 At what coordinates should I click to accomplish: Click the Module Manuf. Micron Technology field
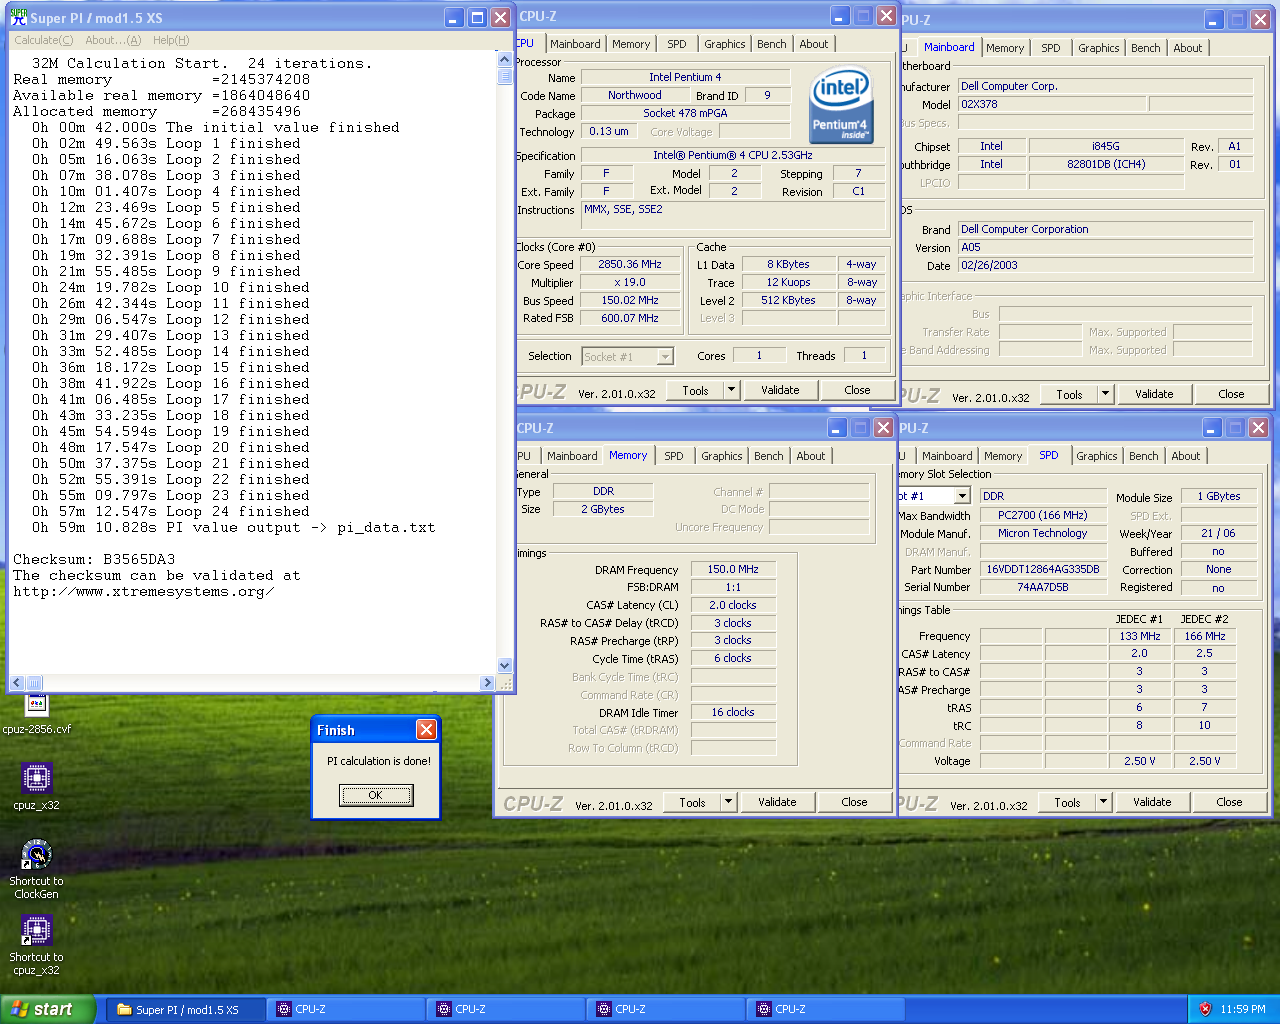coord(1043,533)
